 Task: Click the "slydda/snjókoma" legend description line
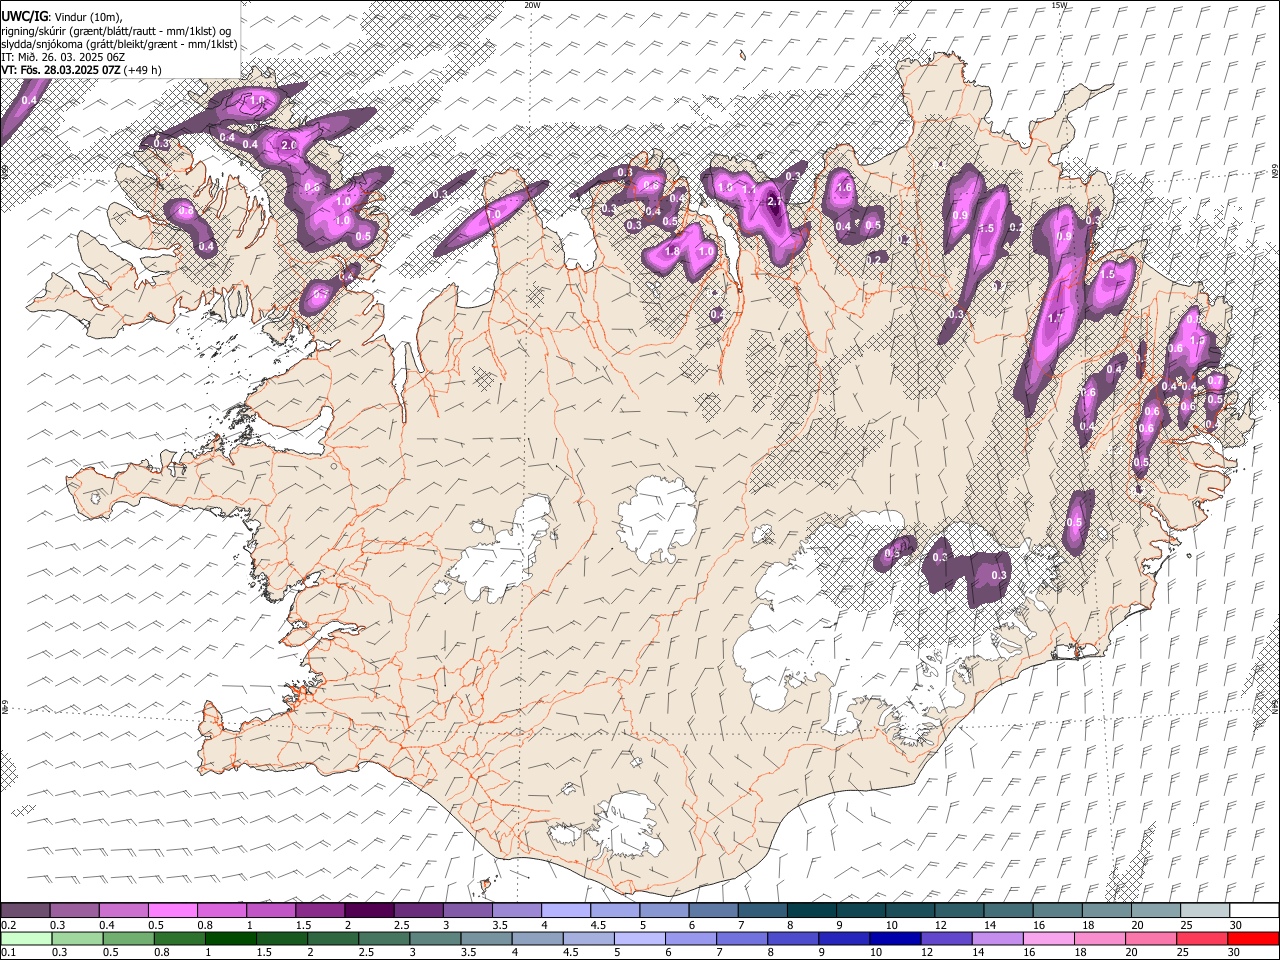119,44
